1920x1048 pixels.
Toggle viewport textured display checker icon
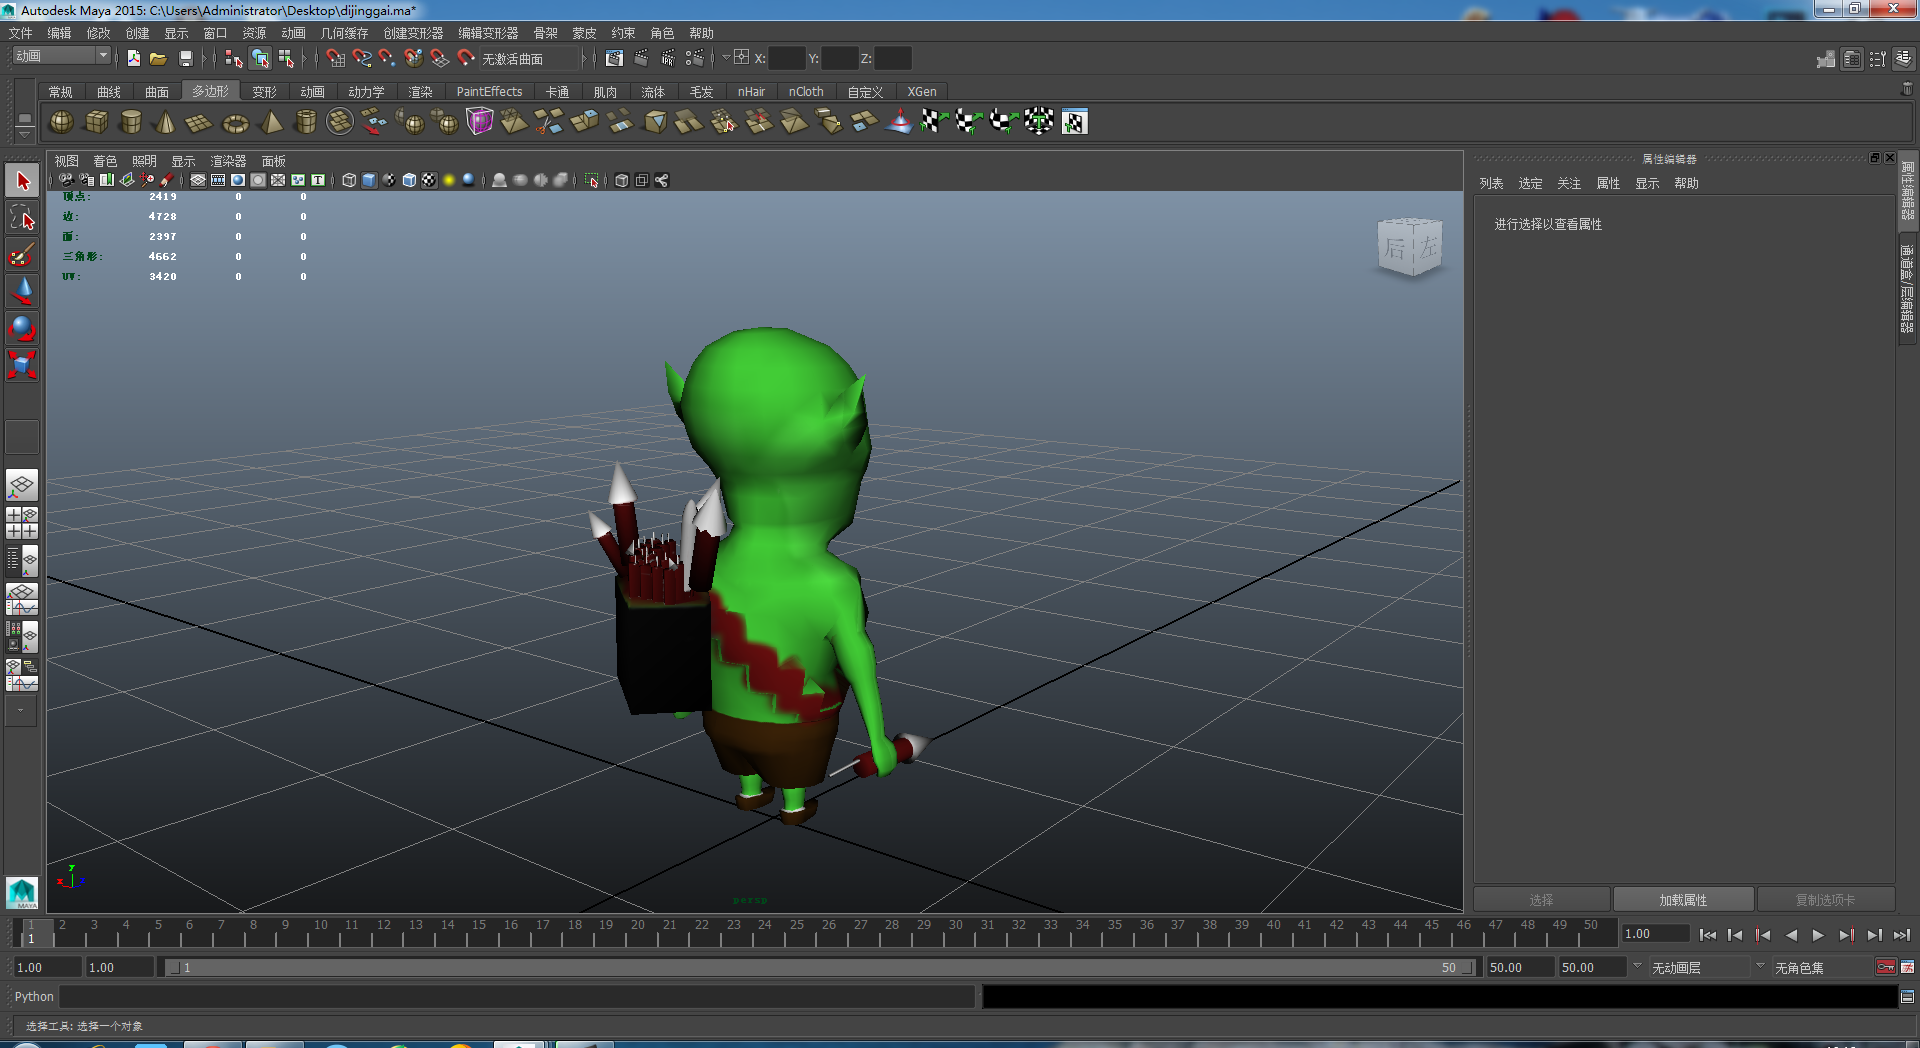[429, 180]
